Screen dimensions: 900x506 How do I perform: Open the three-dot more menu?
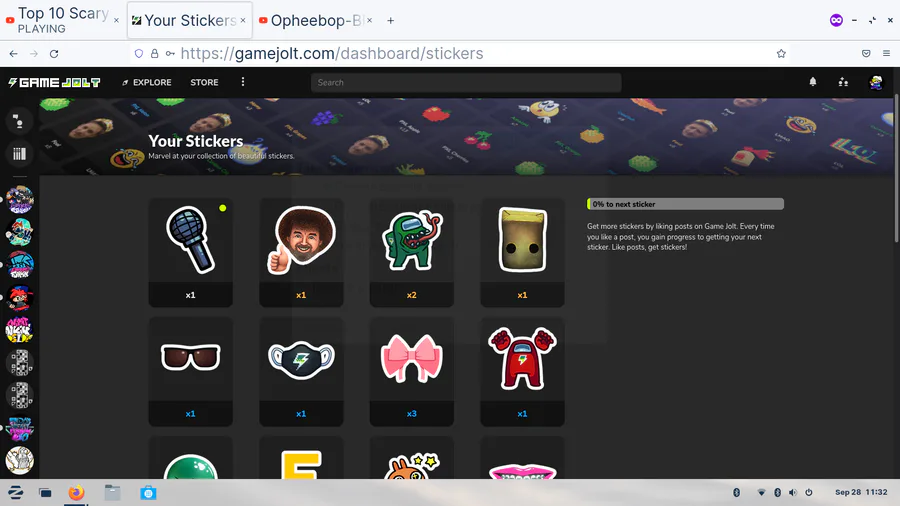(243, 82)
